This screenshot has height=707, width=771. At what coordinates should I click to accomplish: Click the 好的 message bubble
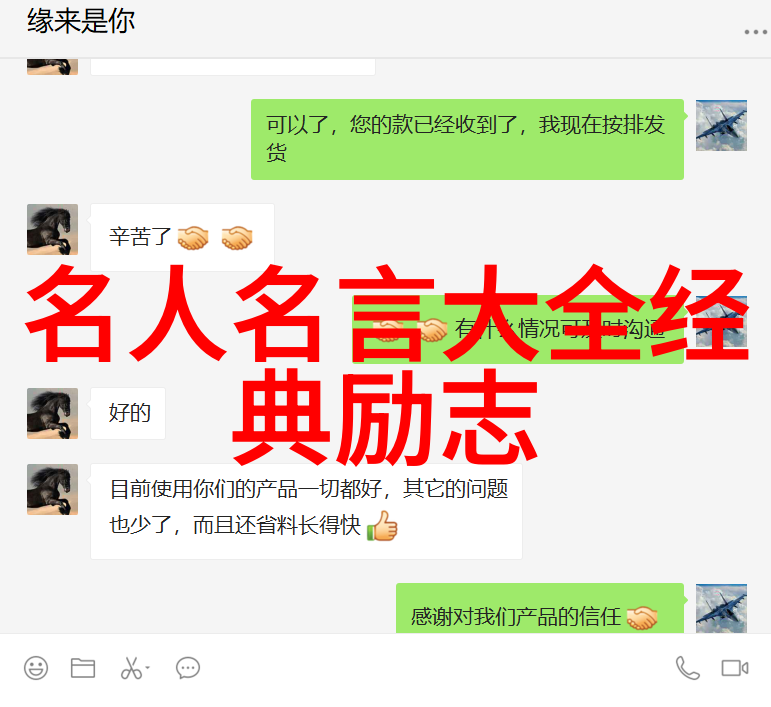[128, 413]
